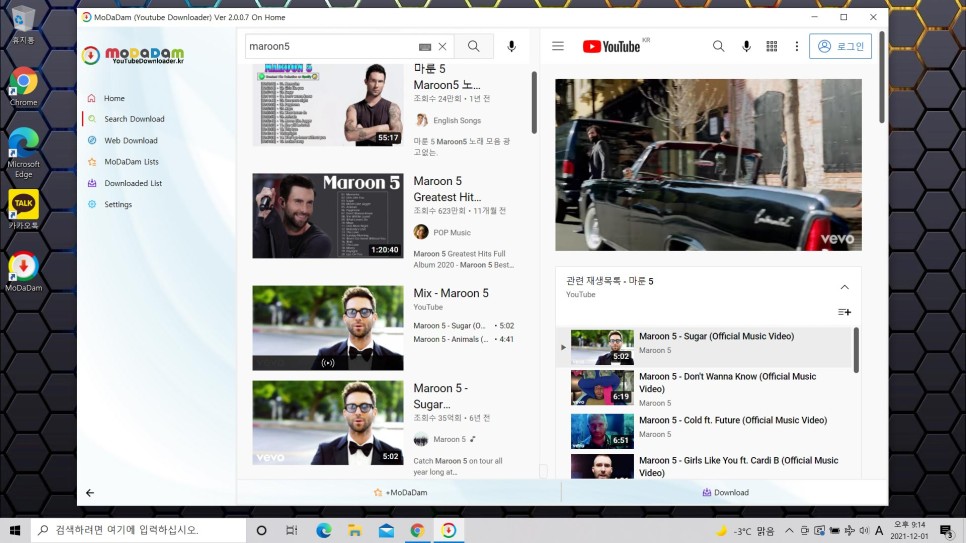This screenshot has width=966, height=543.
Task: Open the Home sidebar item
Action: point(114,98)
